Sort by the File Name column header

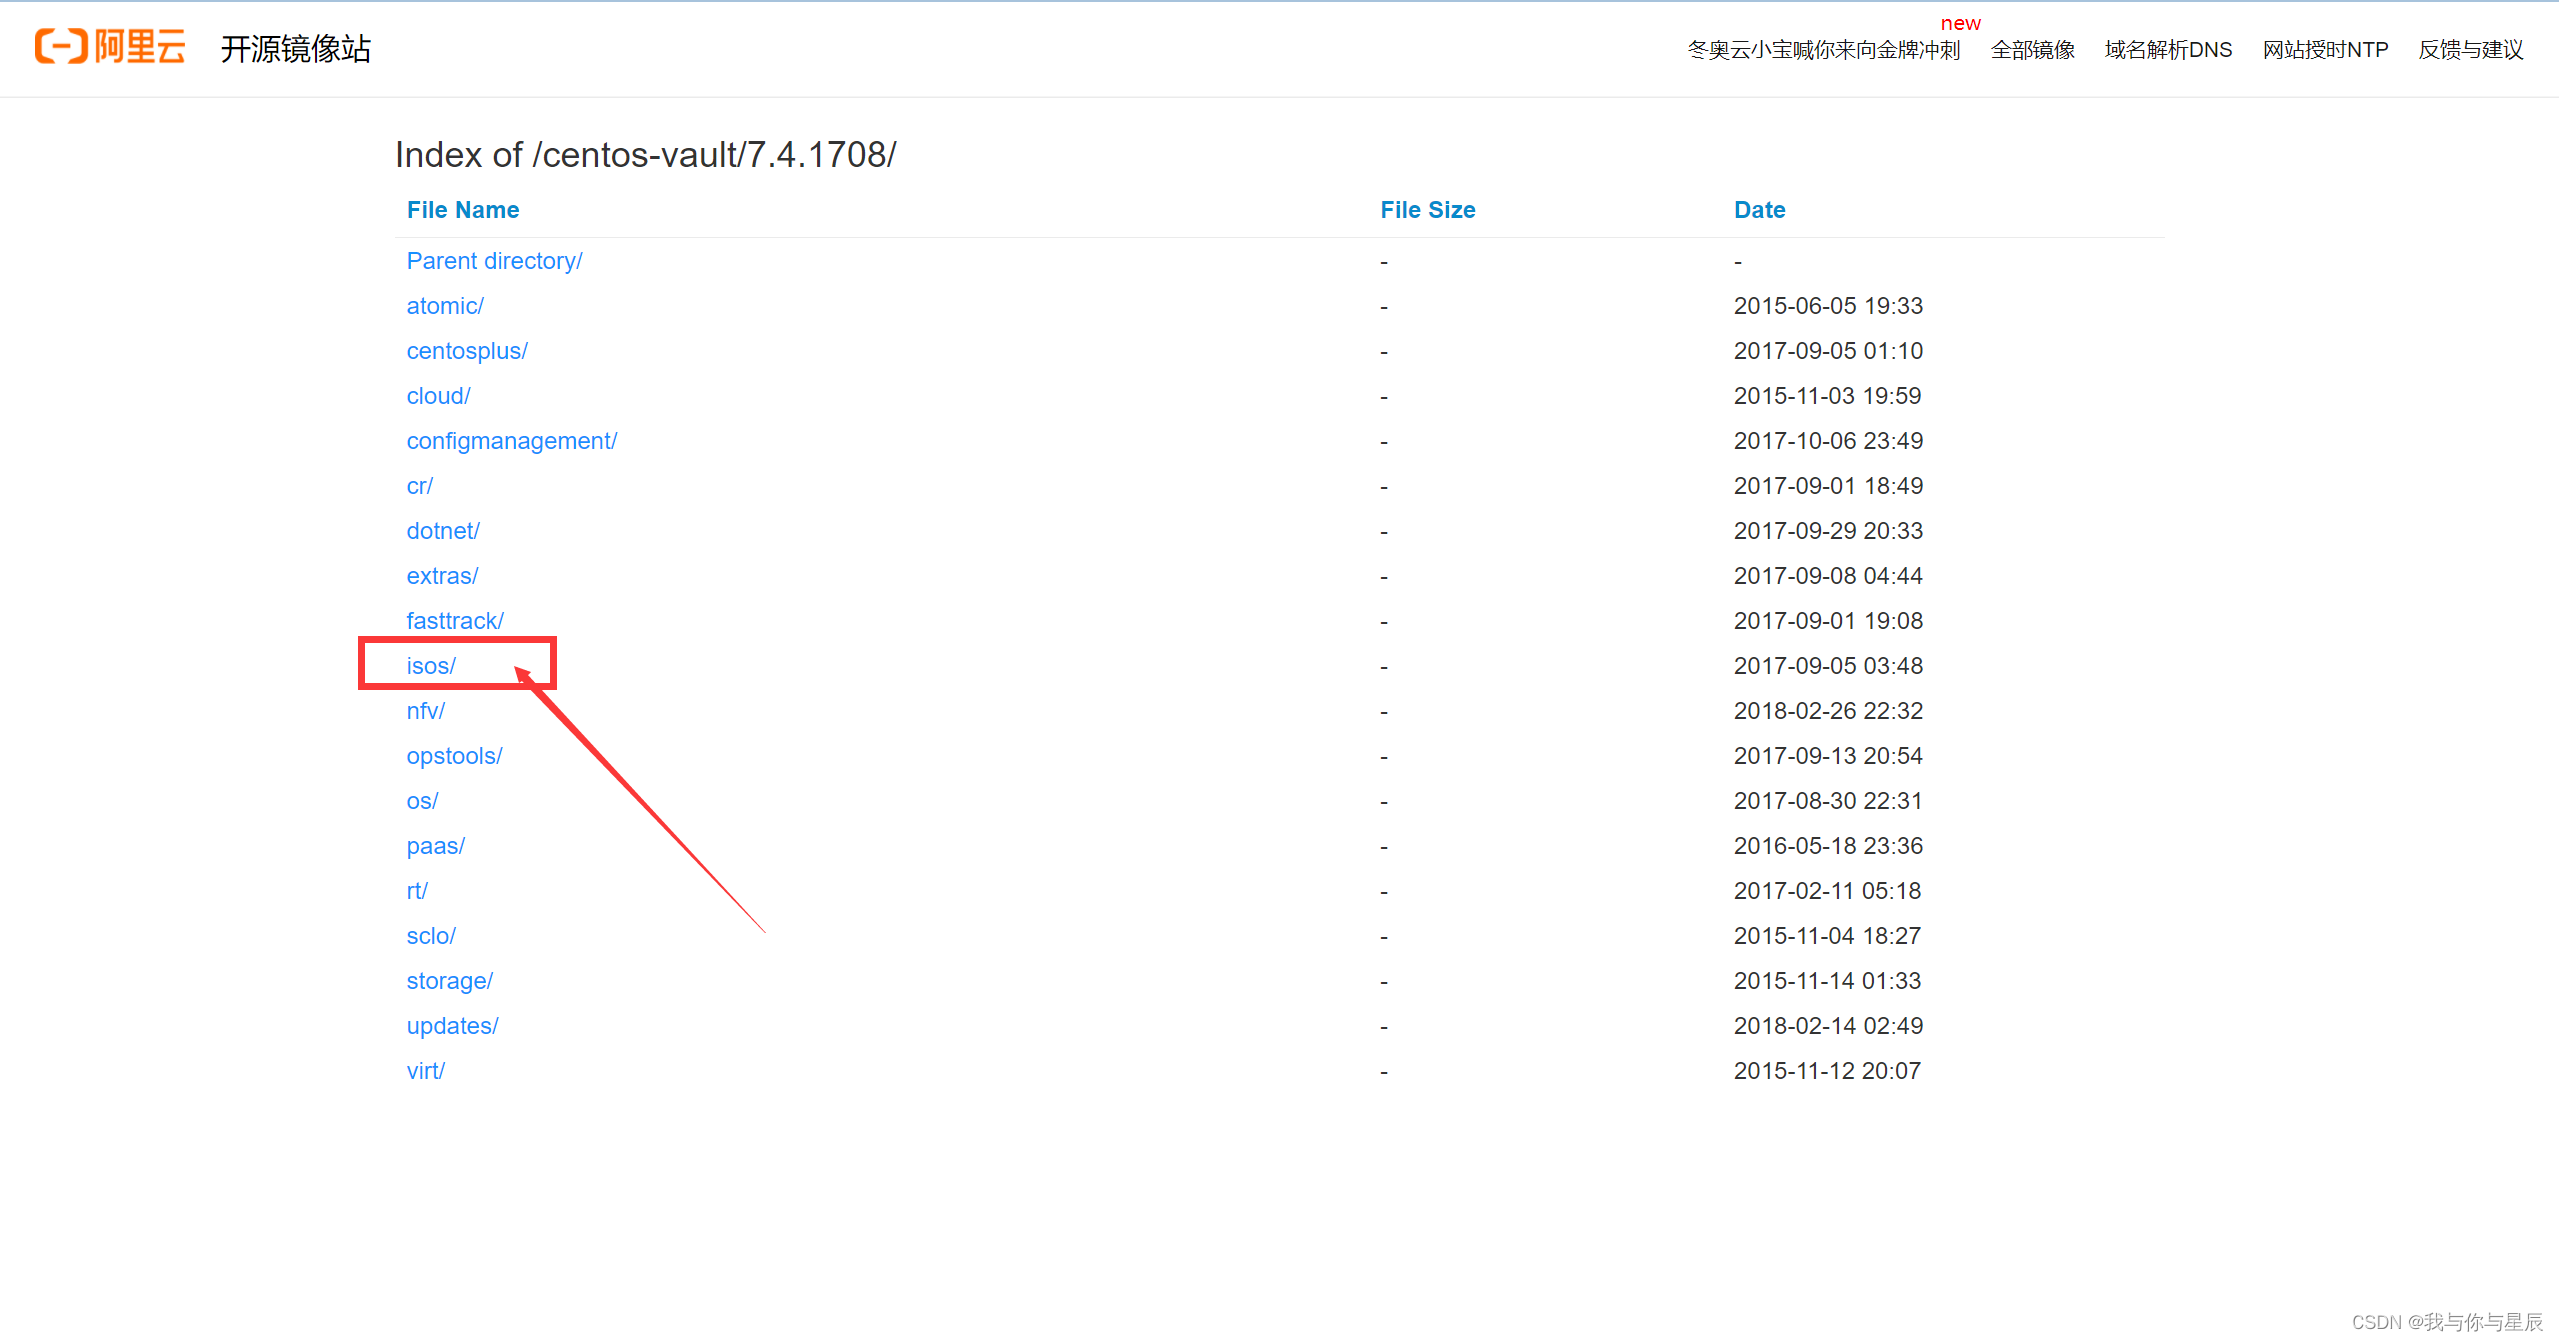[463, 210]
